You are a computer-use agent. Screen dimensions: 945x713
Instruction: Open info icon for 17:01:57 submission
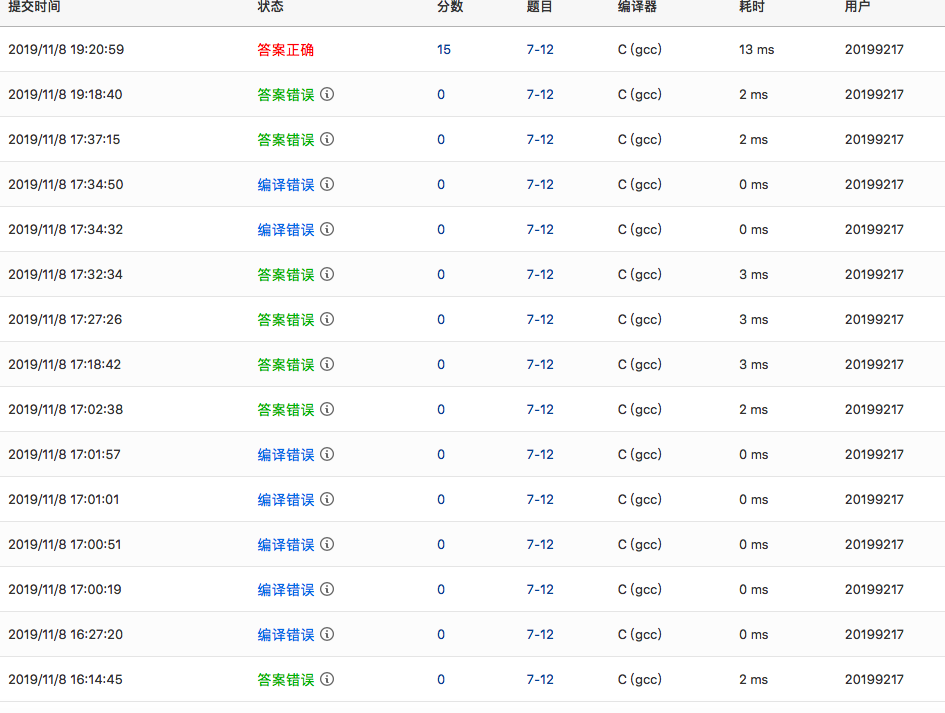pos(327,454)
